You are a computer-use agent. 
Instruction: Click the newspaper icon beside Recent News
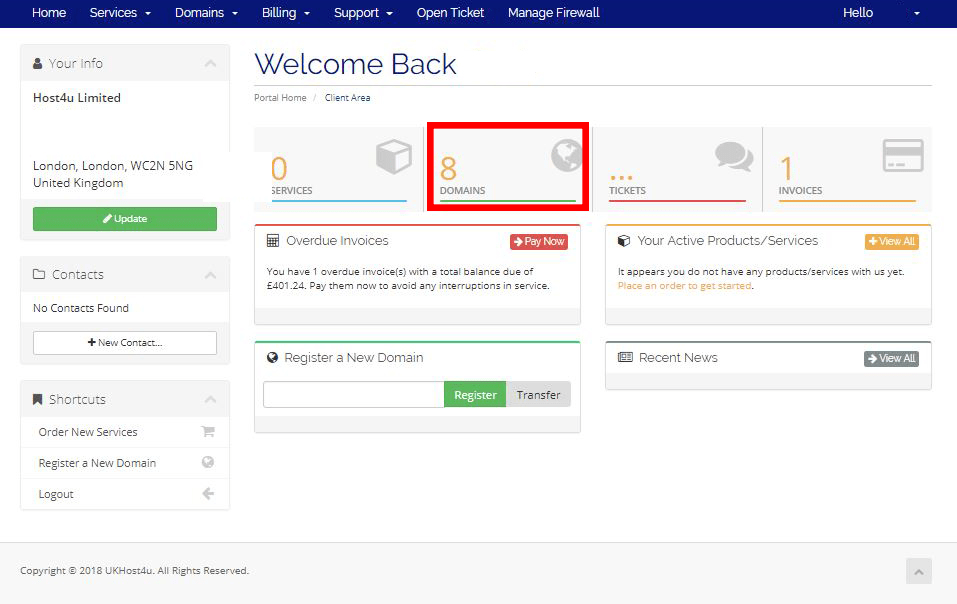click(625, 357)
